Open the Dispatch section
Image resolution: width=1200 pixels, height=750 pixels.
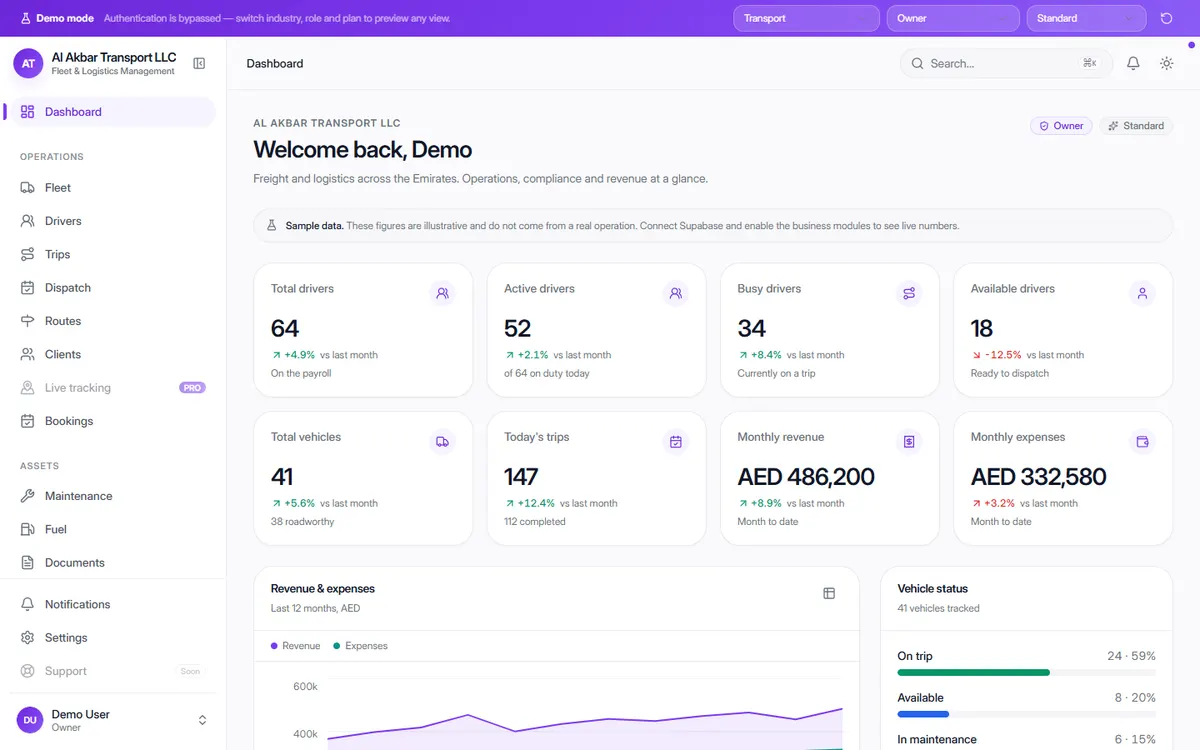point(112,288)
